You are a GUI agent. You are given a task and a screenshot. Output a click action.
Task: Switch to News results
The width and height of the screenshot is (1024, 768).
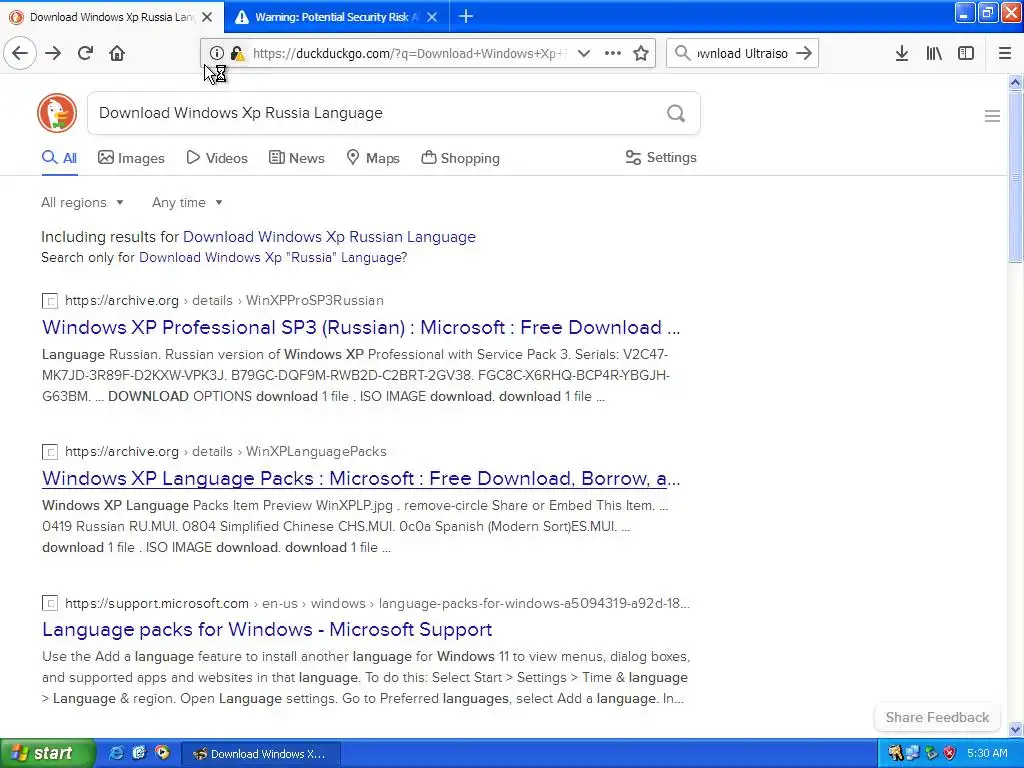point(296,158)
